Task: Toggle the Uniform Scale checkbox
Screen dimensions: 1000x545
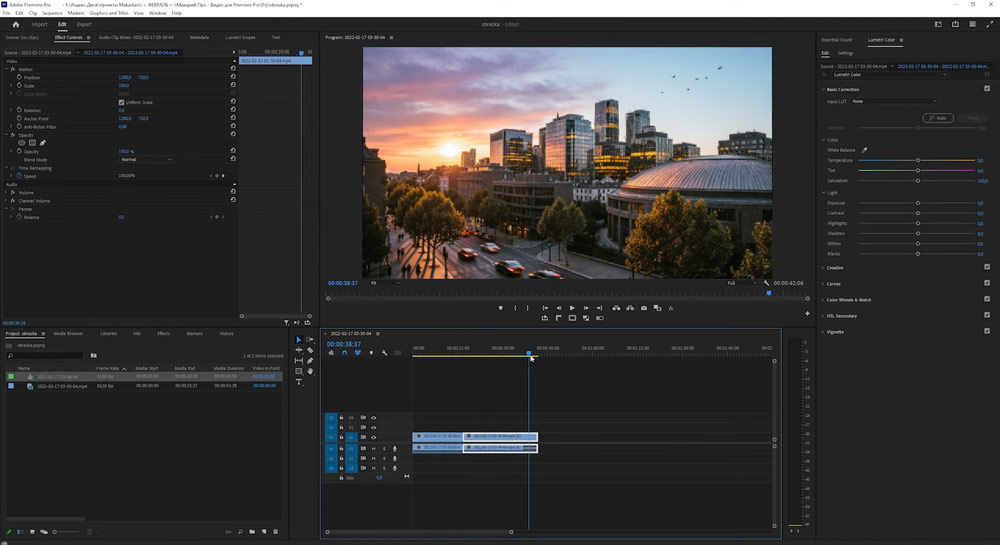Action: 120,102
